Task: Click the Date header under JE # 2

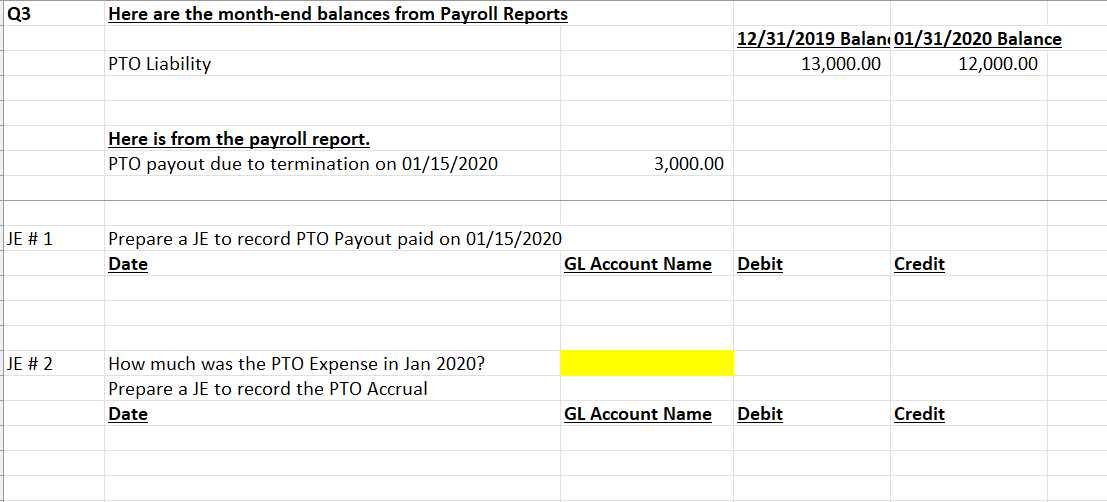Action: pos(128,414)
